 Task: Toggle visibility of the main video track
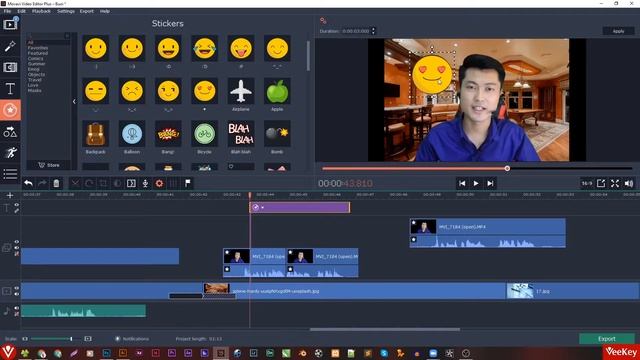point(17,288)
